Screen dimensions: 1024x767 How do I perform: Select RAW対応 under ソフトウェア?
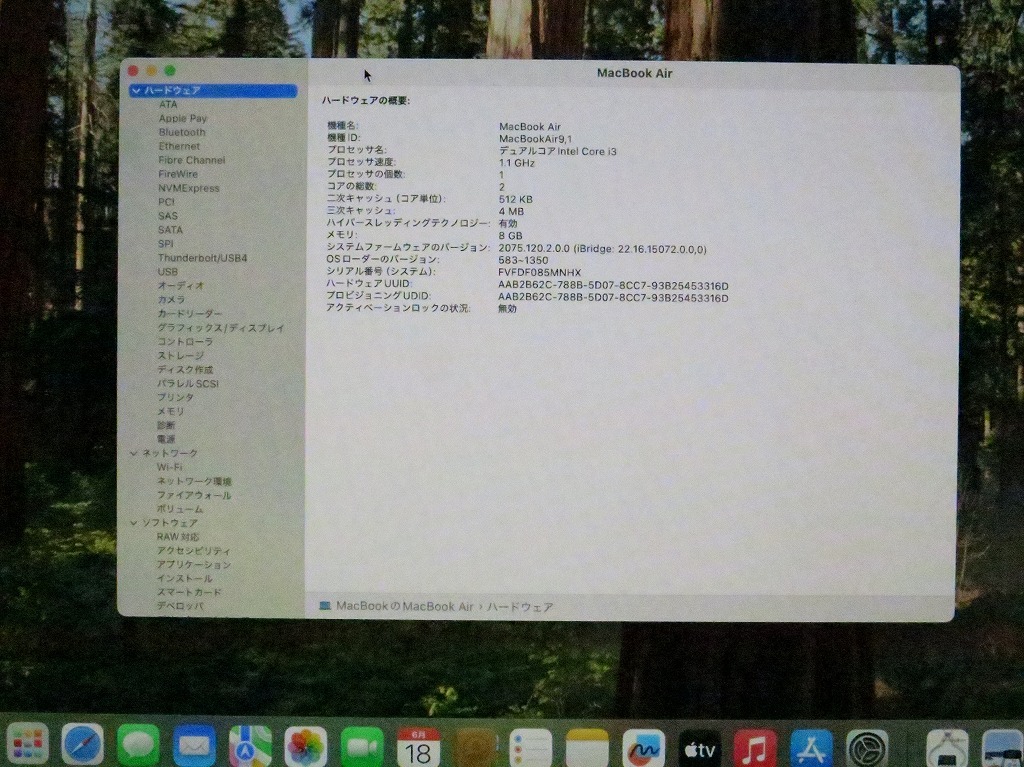178,537
